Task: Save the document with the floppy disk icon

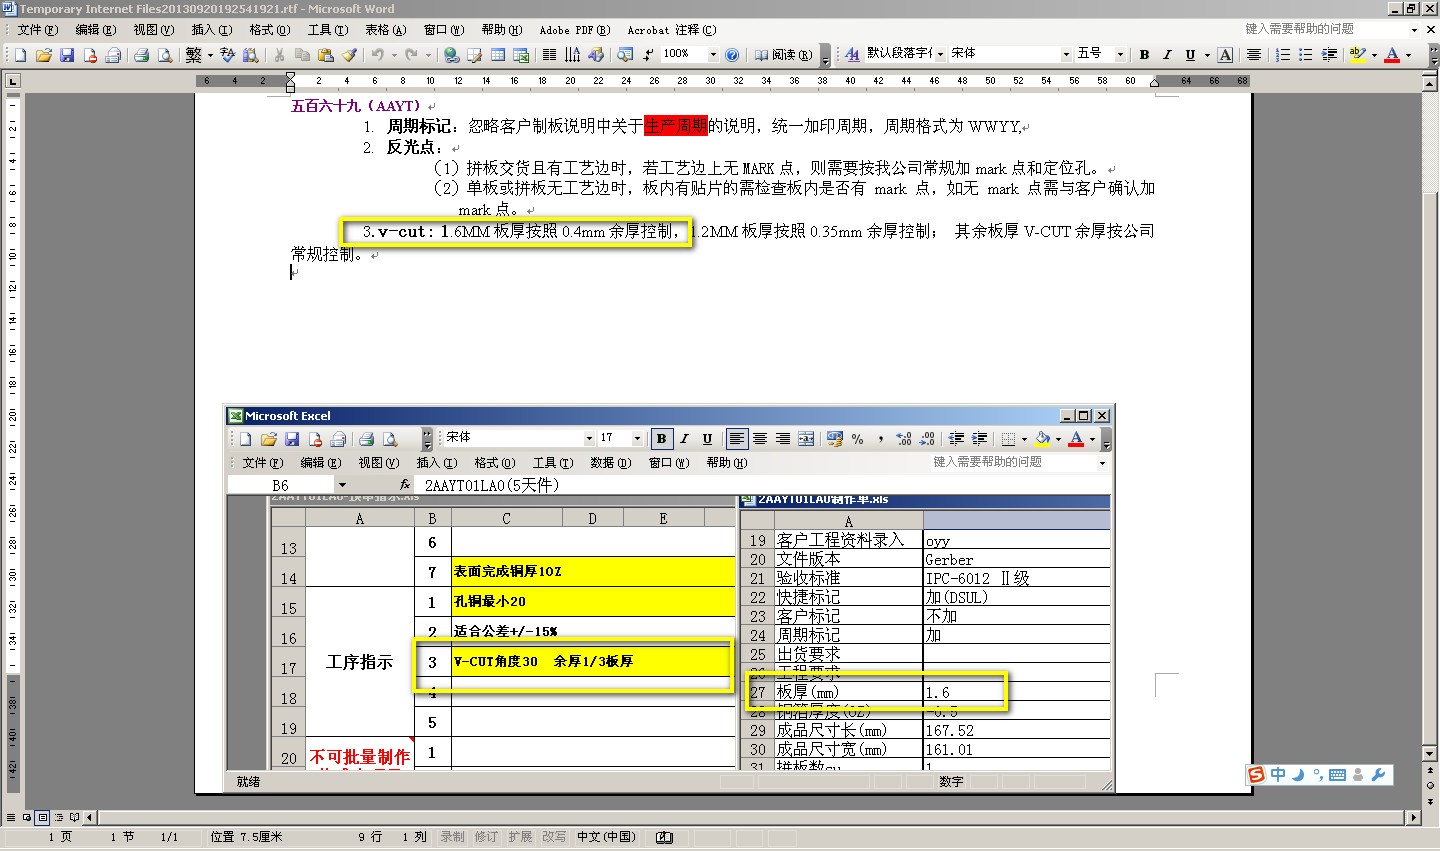Action: coord(67,55)
